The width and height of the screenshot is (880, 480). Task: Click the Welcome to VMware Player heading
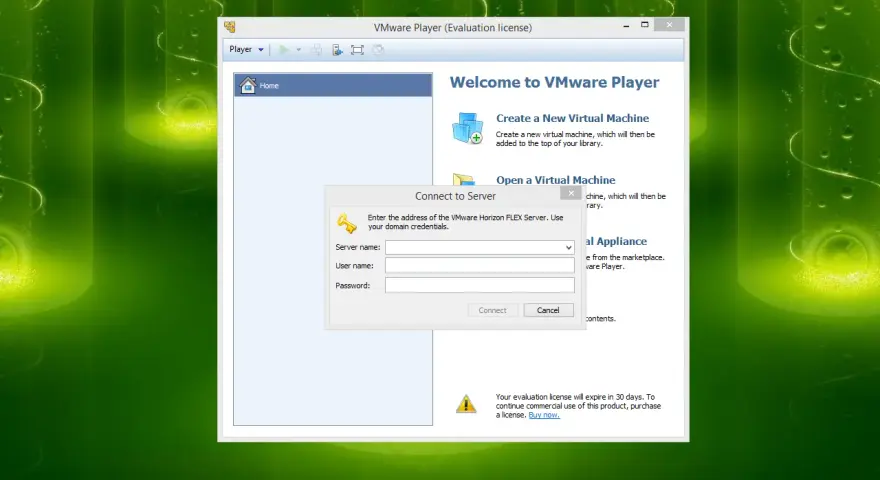554,82
